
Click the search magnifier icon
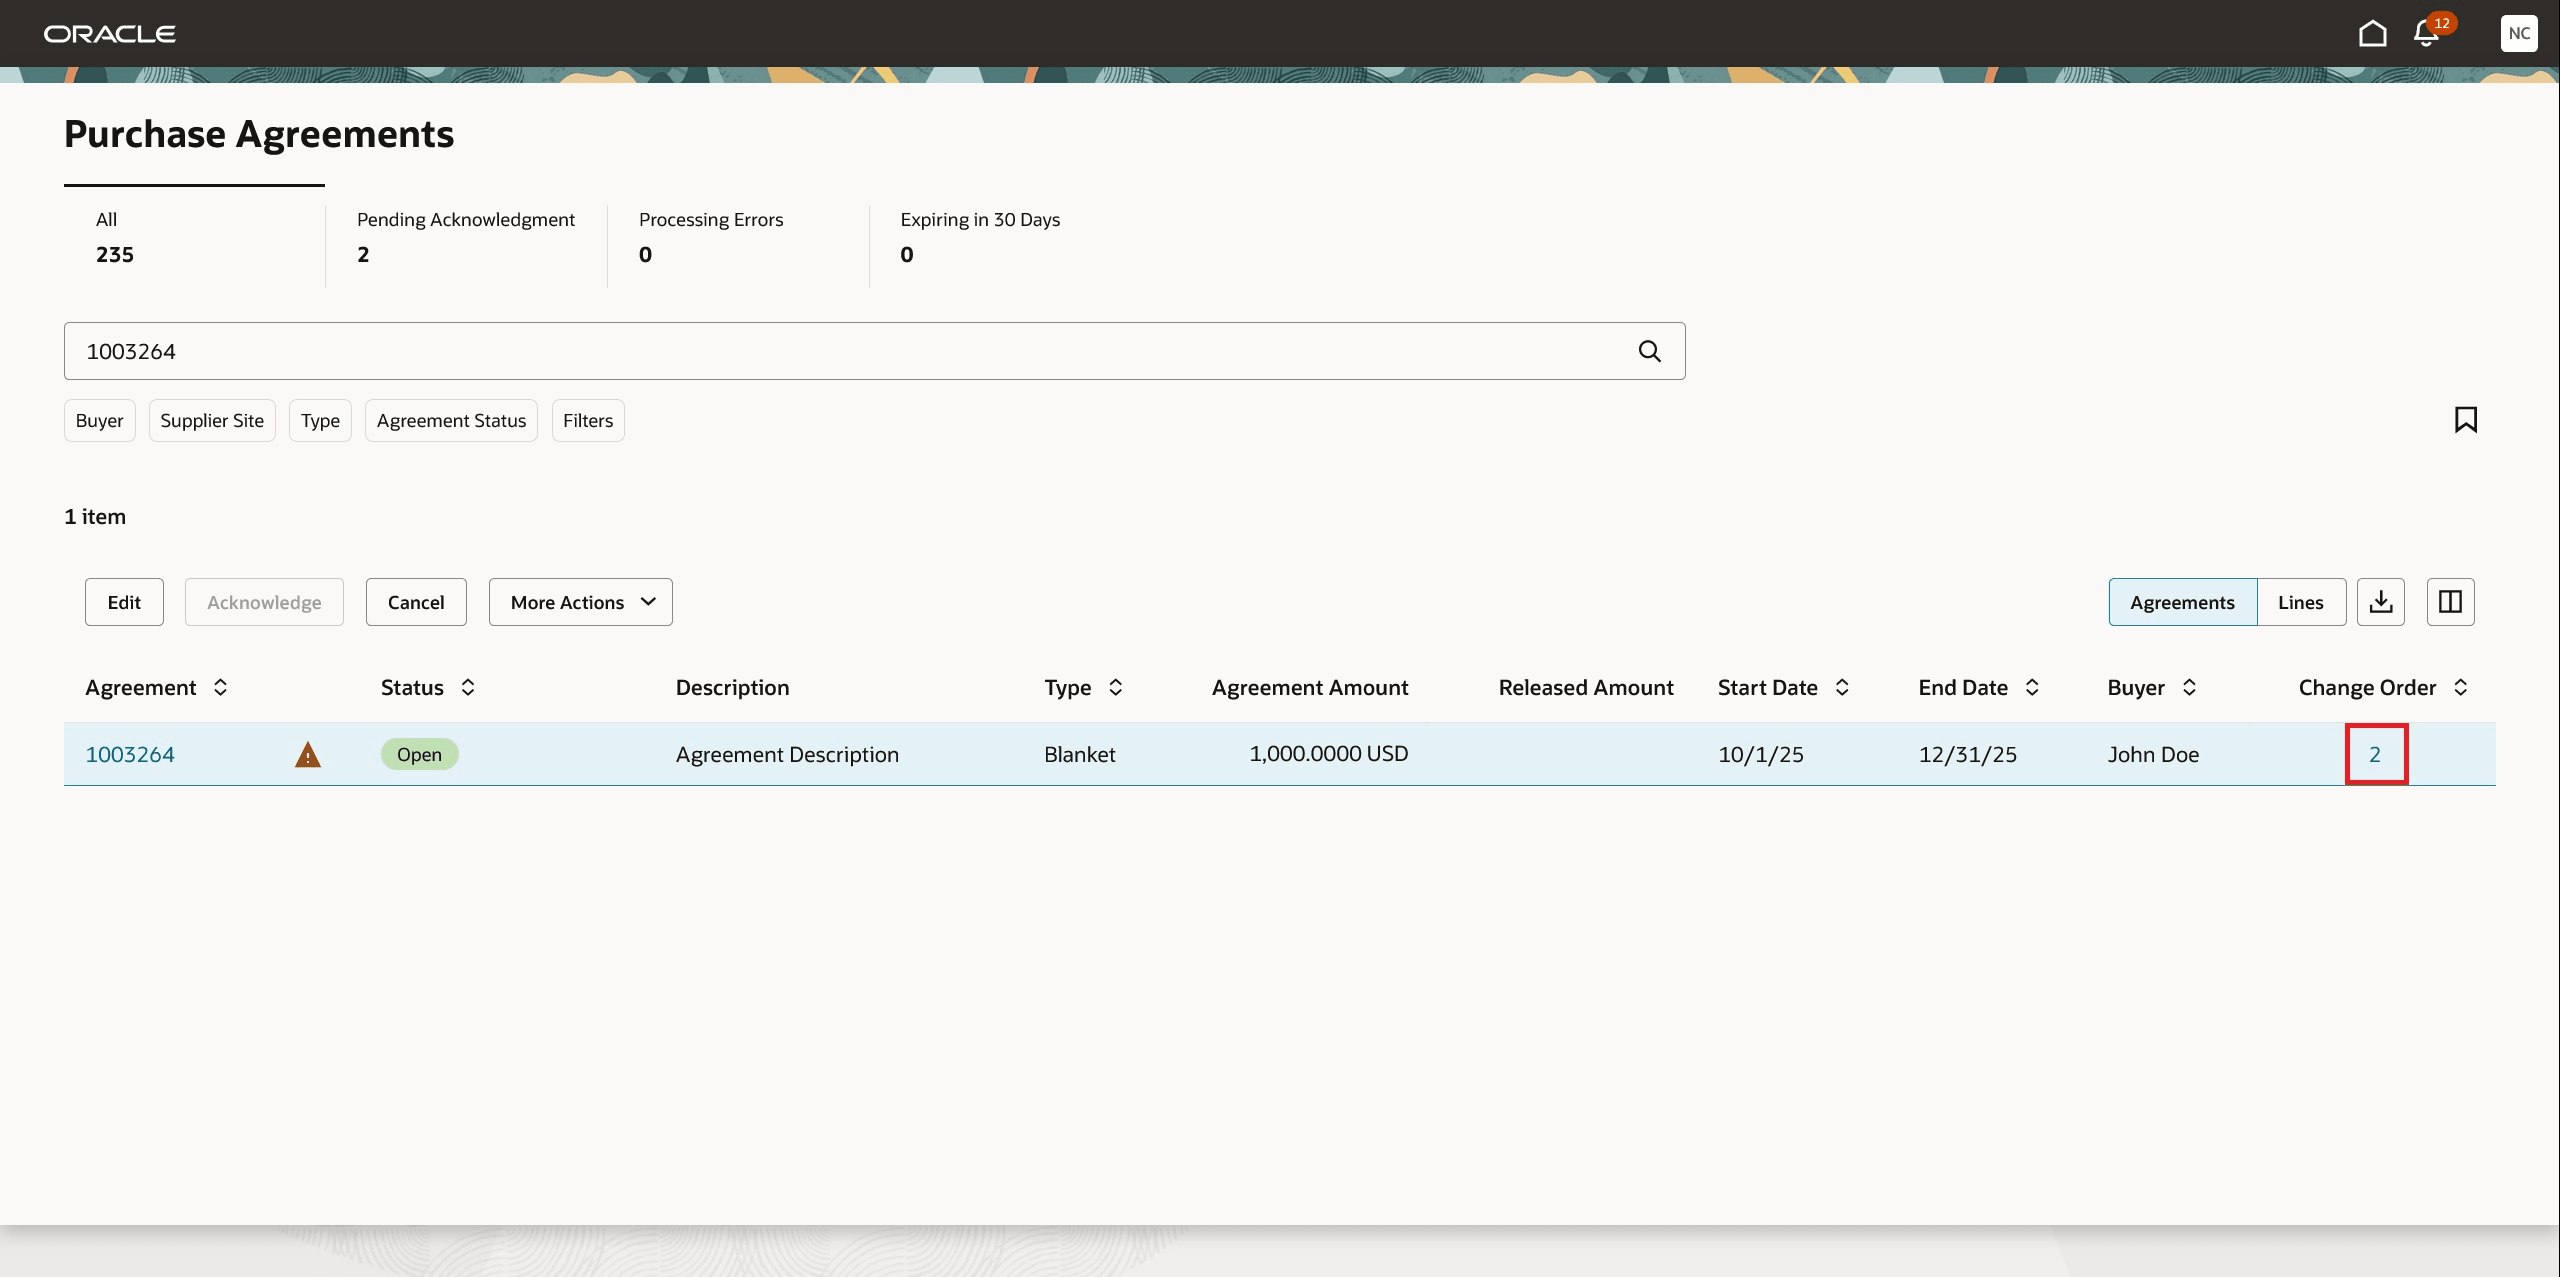pos(1650,351)
